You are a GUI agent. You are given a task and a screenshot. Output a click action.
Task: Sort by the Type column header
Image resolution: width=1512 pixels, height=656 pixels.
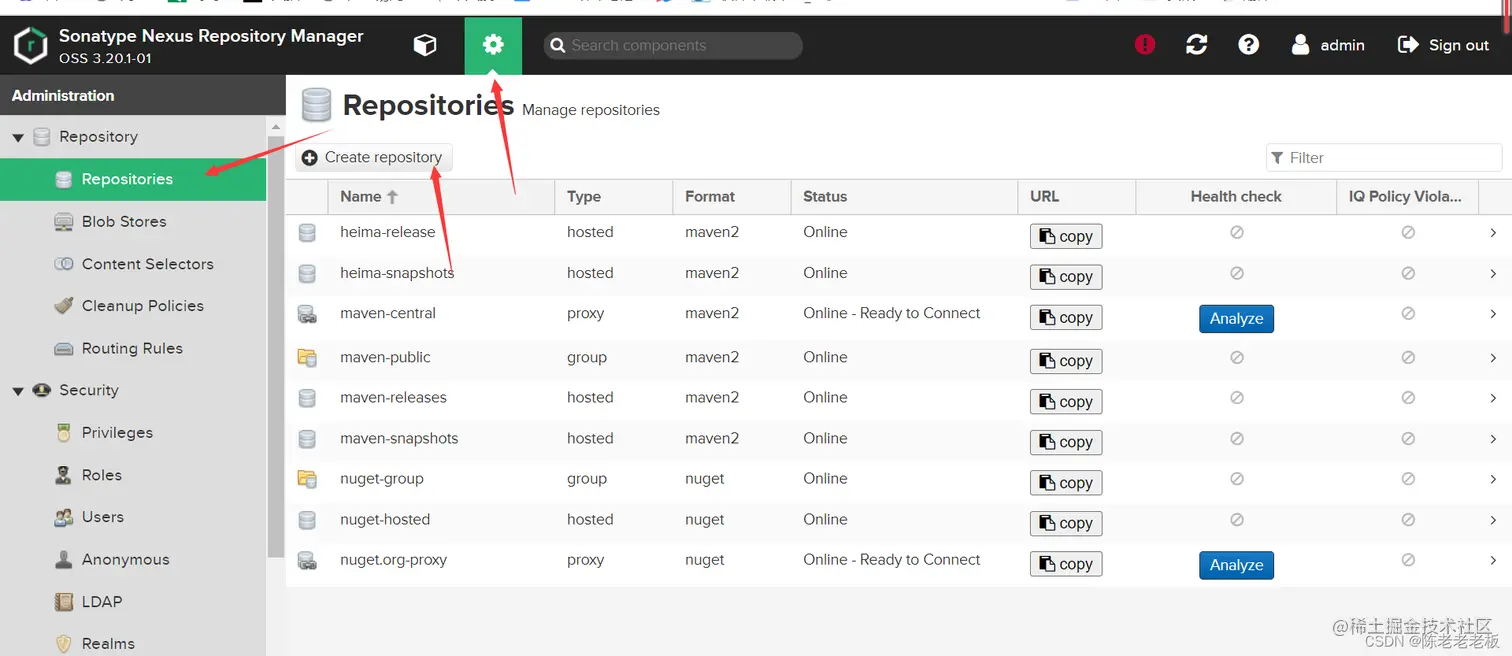(x=613, y=197)
